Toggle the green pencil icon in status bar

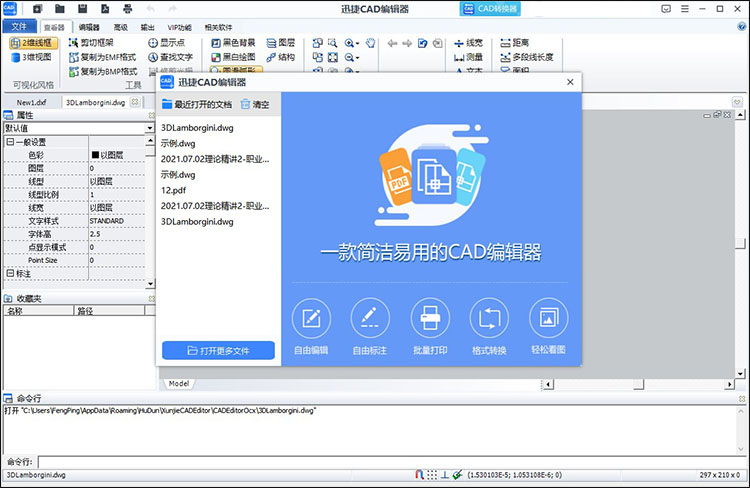[457, 475]
